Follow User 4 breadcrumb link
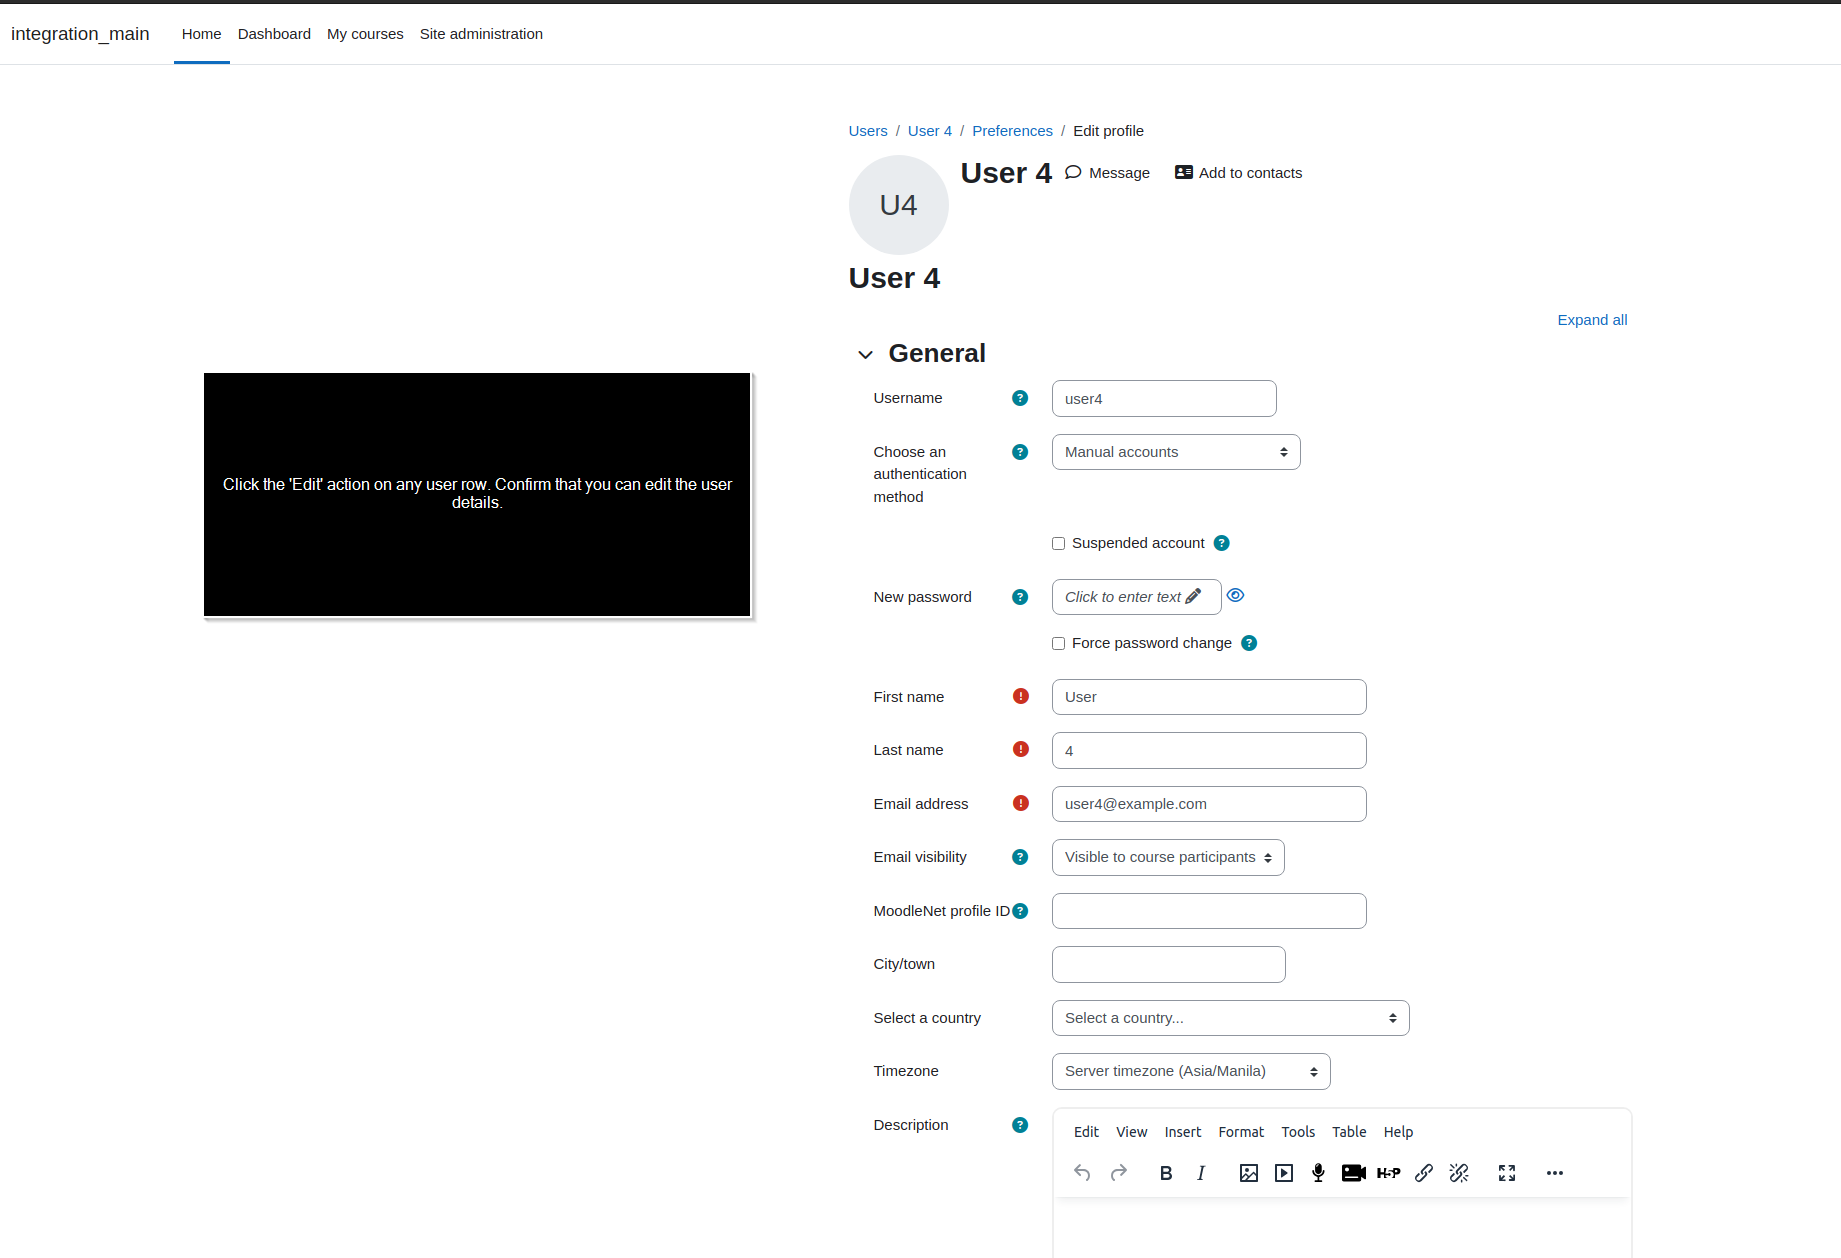Viewport: 1841px width, 1258px height. (930, 131)
